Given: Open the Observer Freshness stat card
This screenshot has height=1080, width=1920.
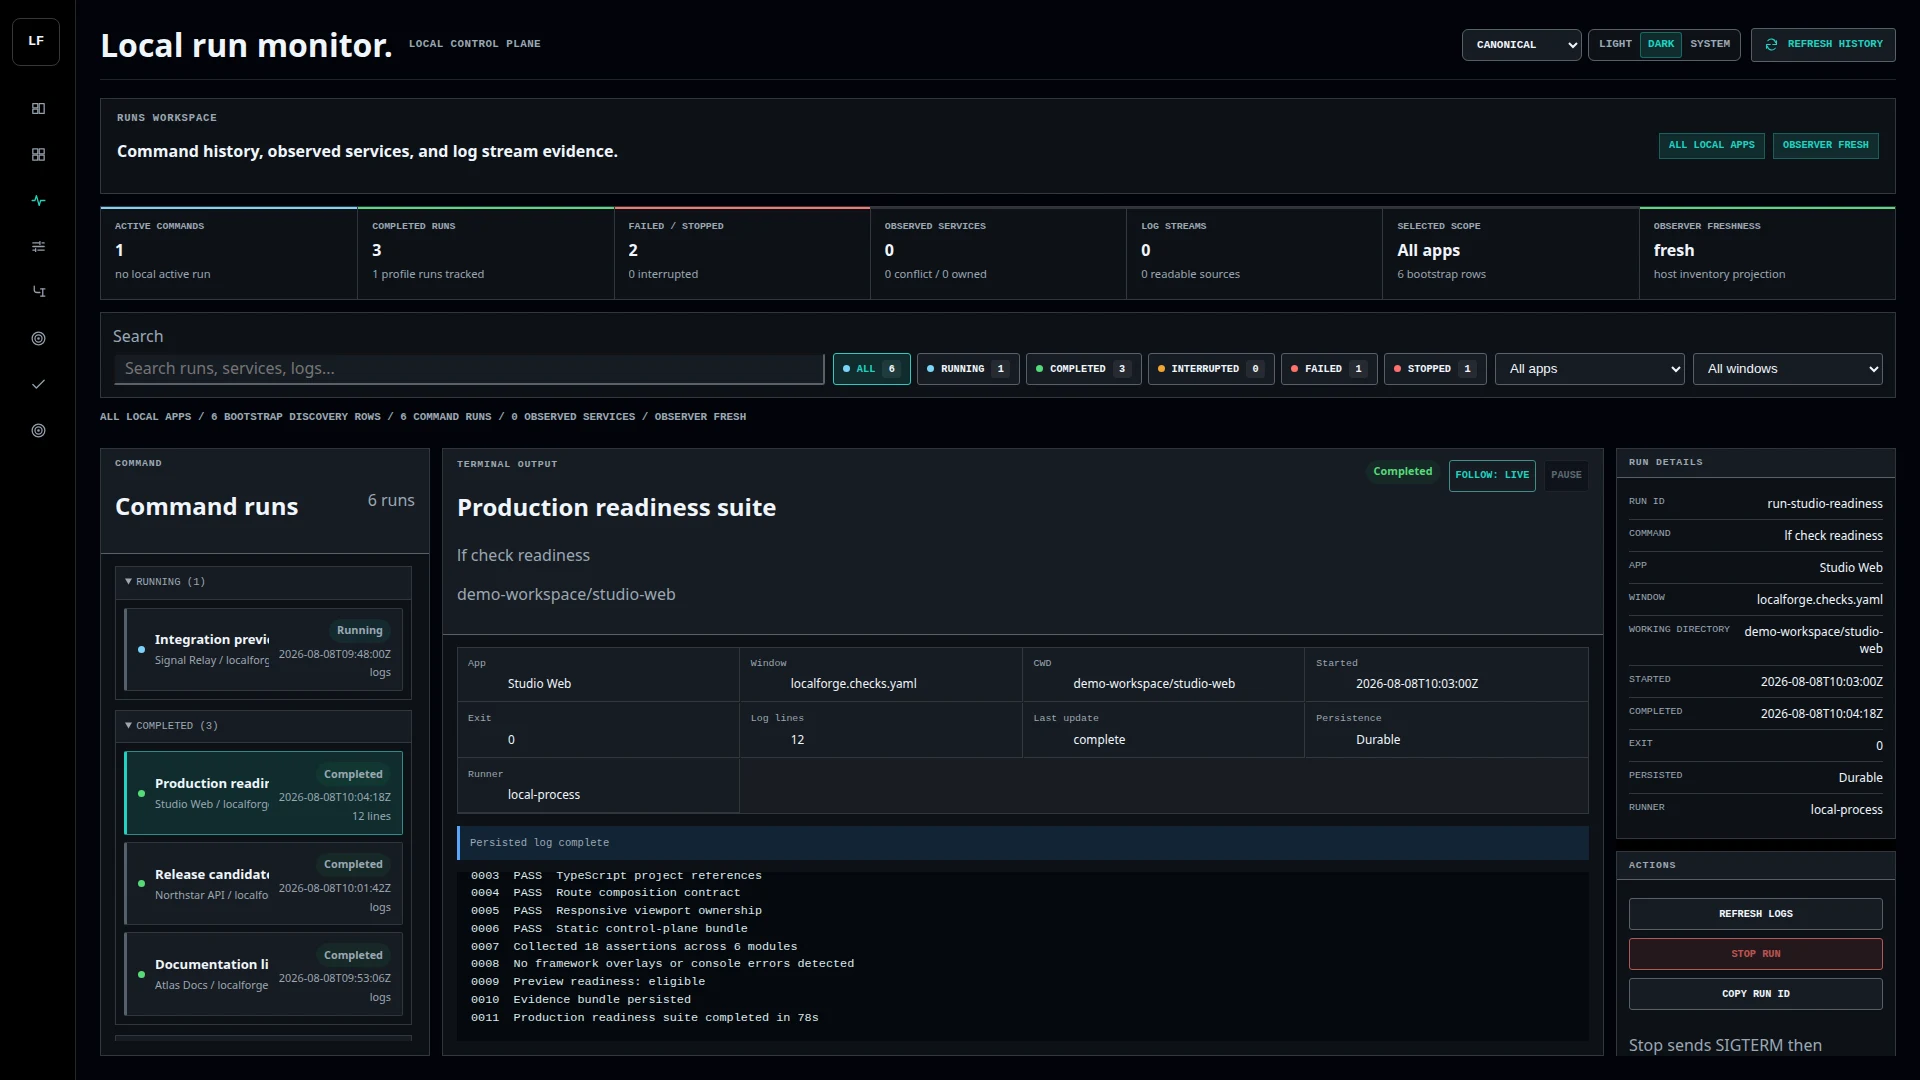Looking at the screenshot, I should coord(1767,253).
